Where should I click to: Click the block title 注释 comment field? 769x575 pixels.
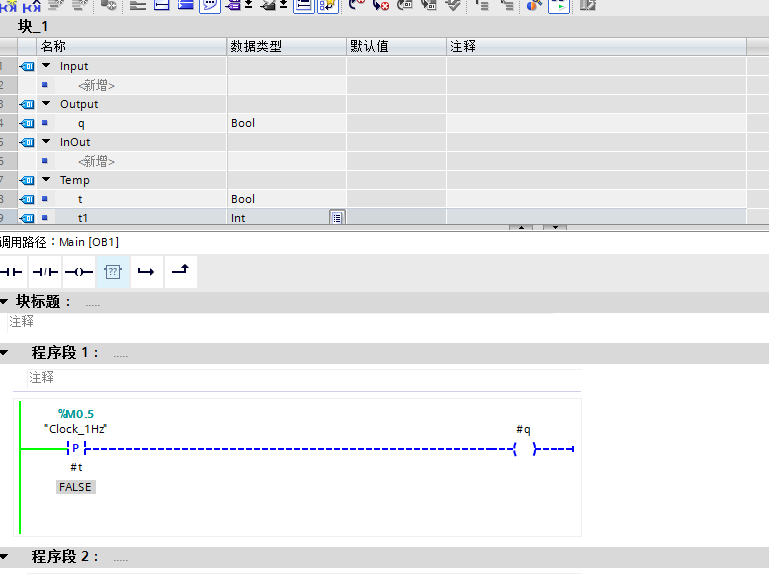281,322
